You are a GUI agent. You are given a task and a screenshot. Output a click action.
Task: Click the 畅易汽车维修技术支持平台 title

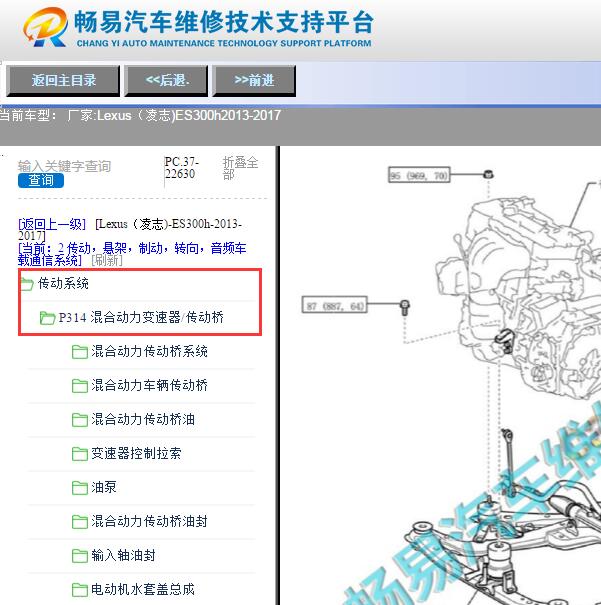[224, 22]
